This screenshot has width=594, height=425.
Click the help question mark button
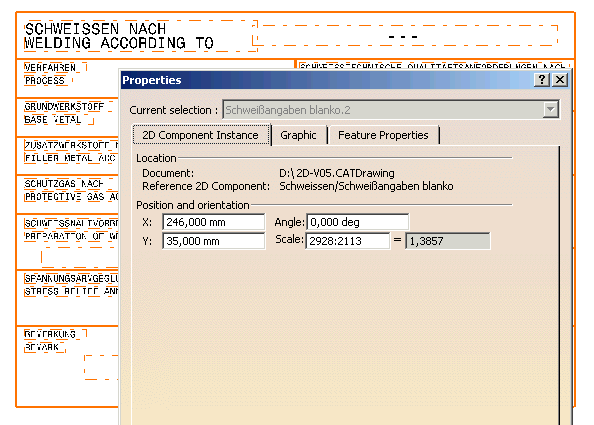tap(542, 80)
